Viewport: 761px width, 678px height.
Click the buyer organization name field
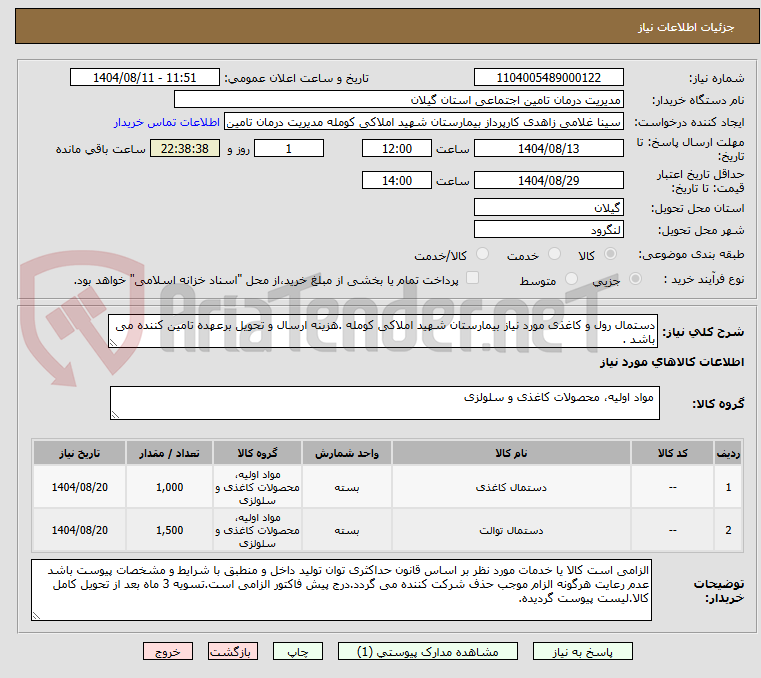[x=399, y=100]
